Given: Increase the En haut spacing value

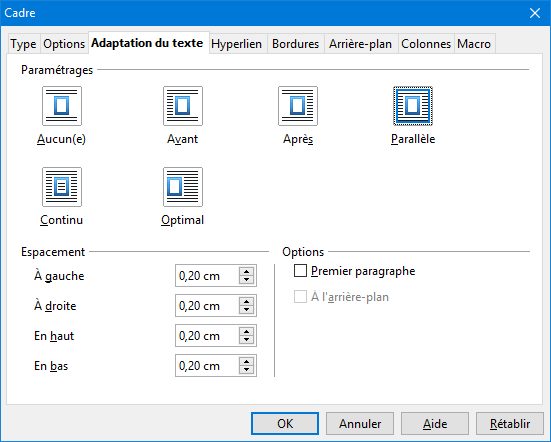Looking at the screenshot, I should 246,331.
